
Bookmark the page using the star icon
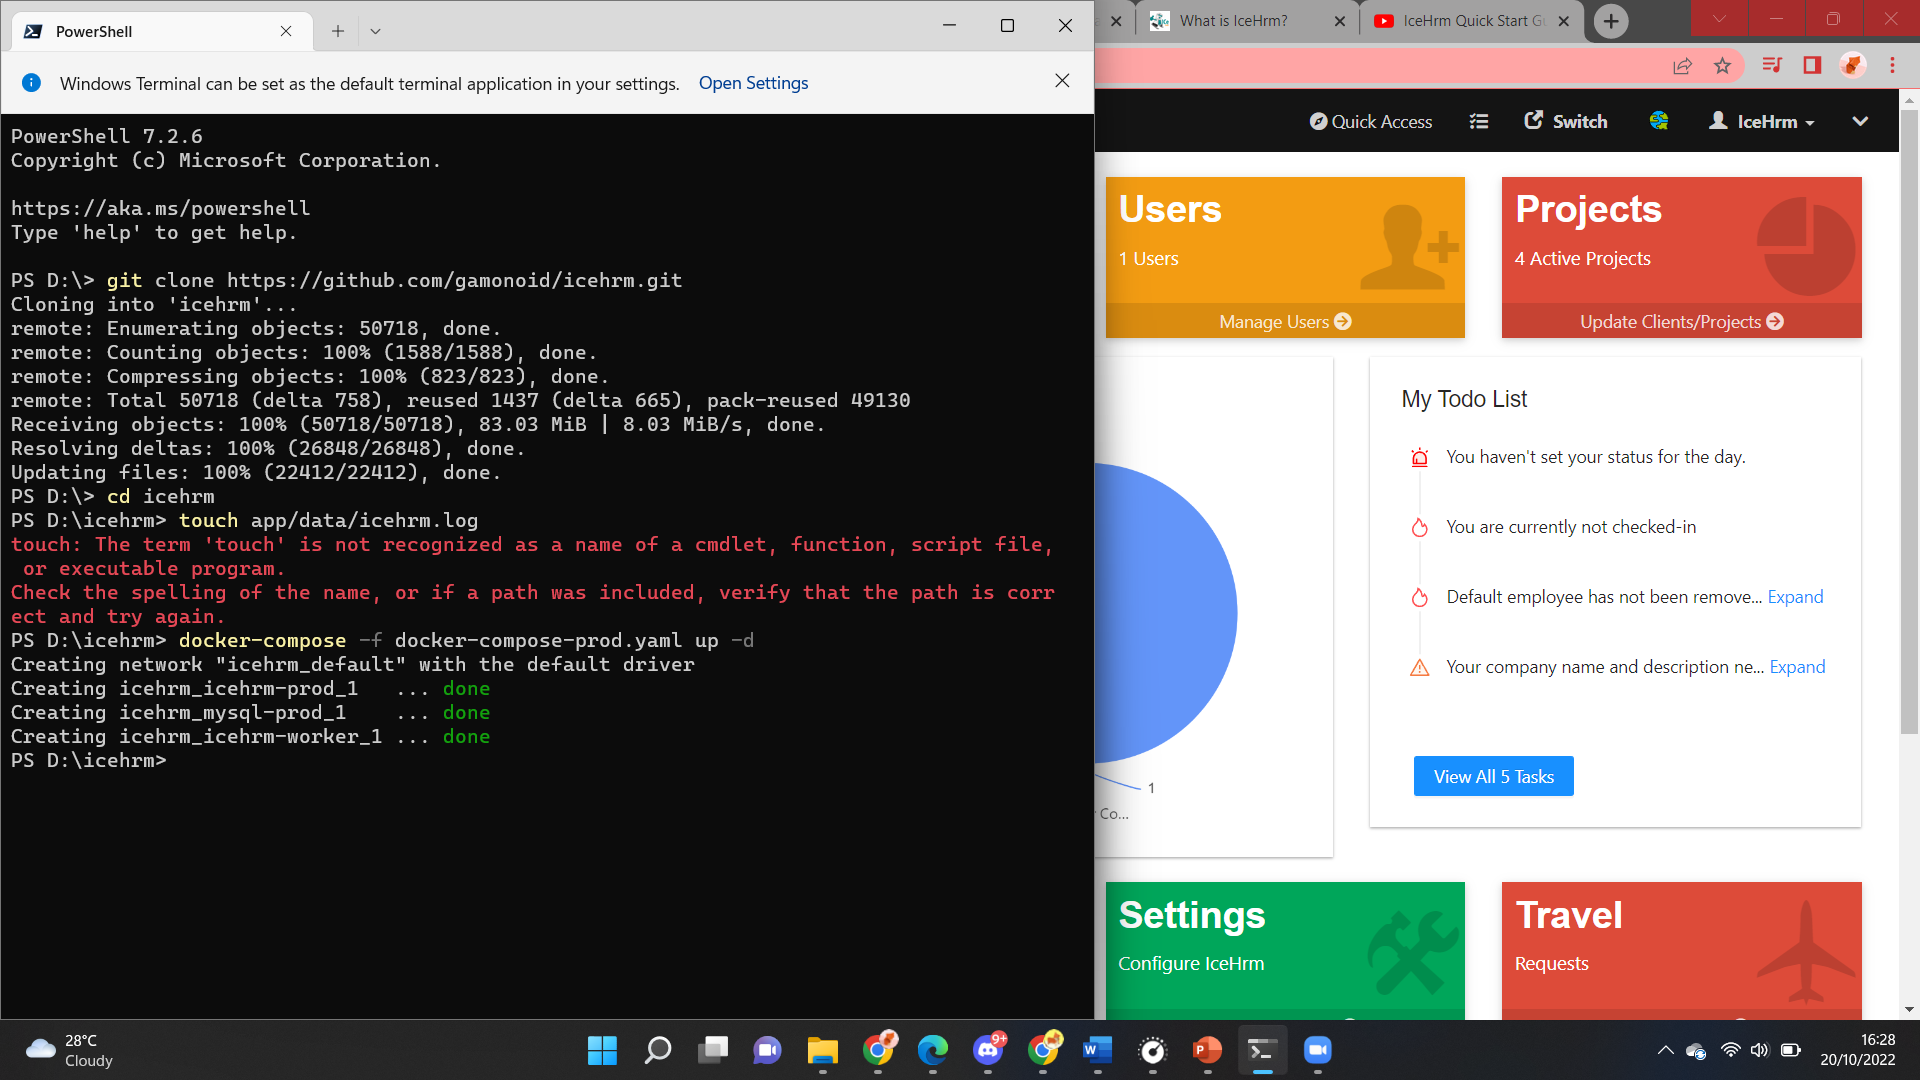pyautogui.click(x=1723, y=65)
